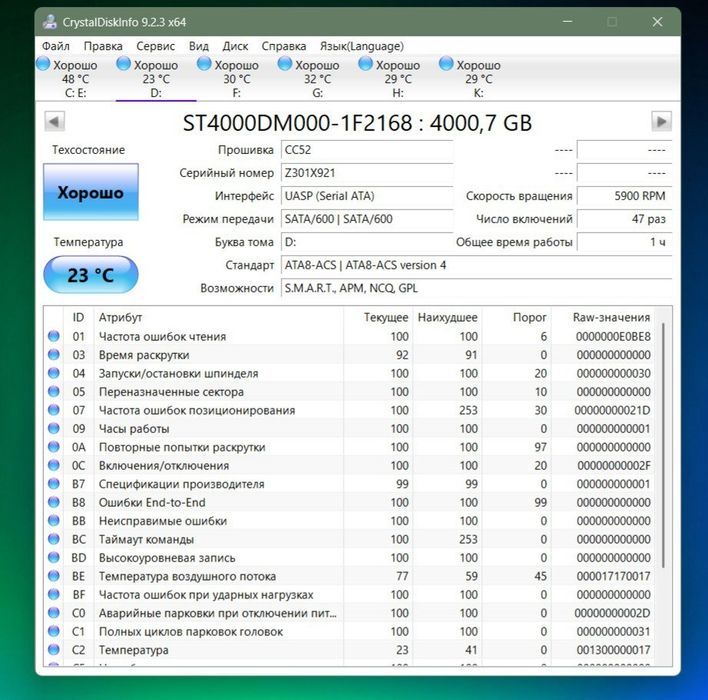The image size is (708, 700).
Task: Select attribute text Ошибки End-to-End
Action: tap(152, 502)
